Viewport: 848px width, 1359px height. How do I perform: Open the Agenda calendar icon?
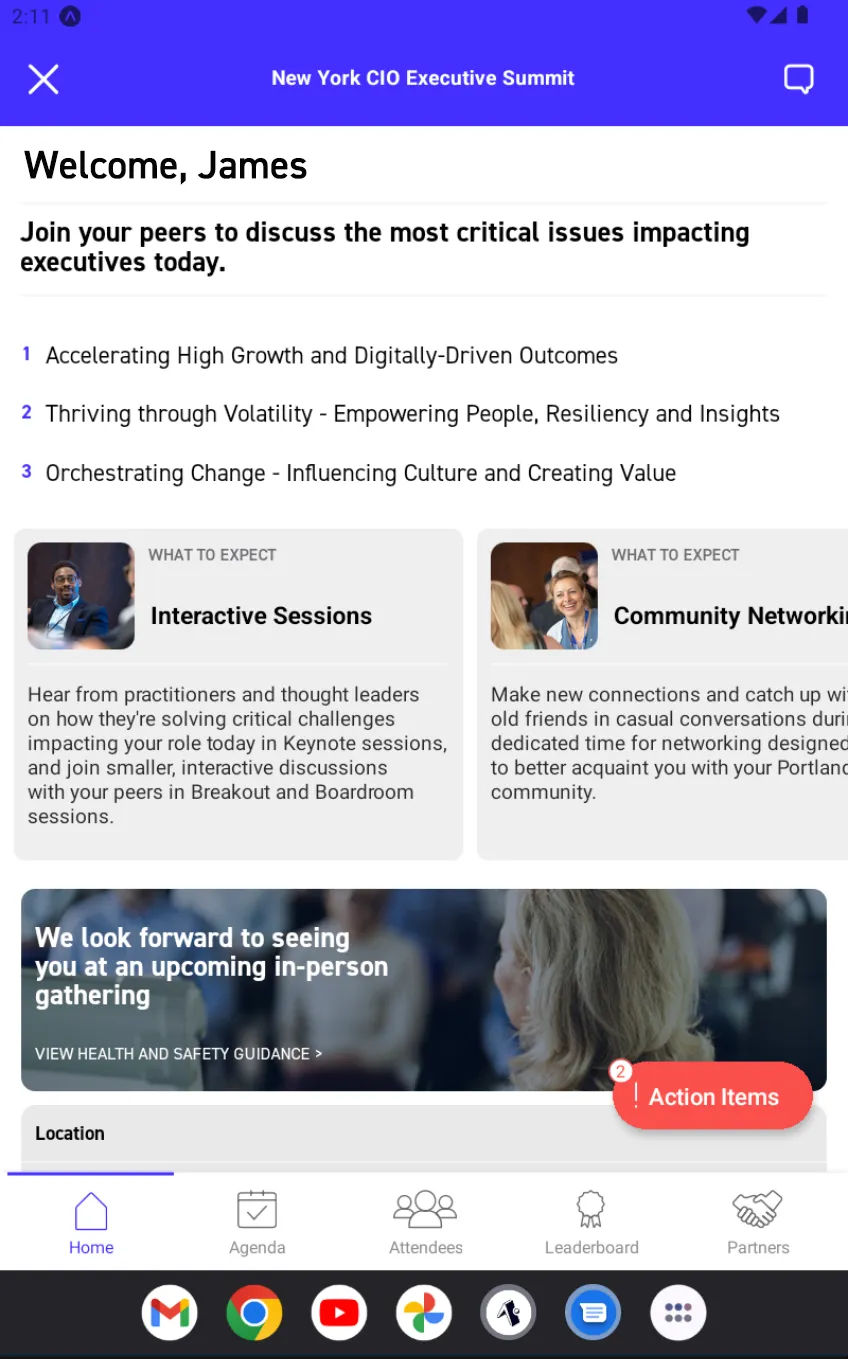click(x=257, y=1209)
